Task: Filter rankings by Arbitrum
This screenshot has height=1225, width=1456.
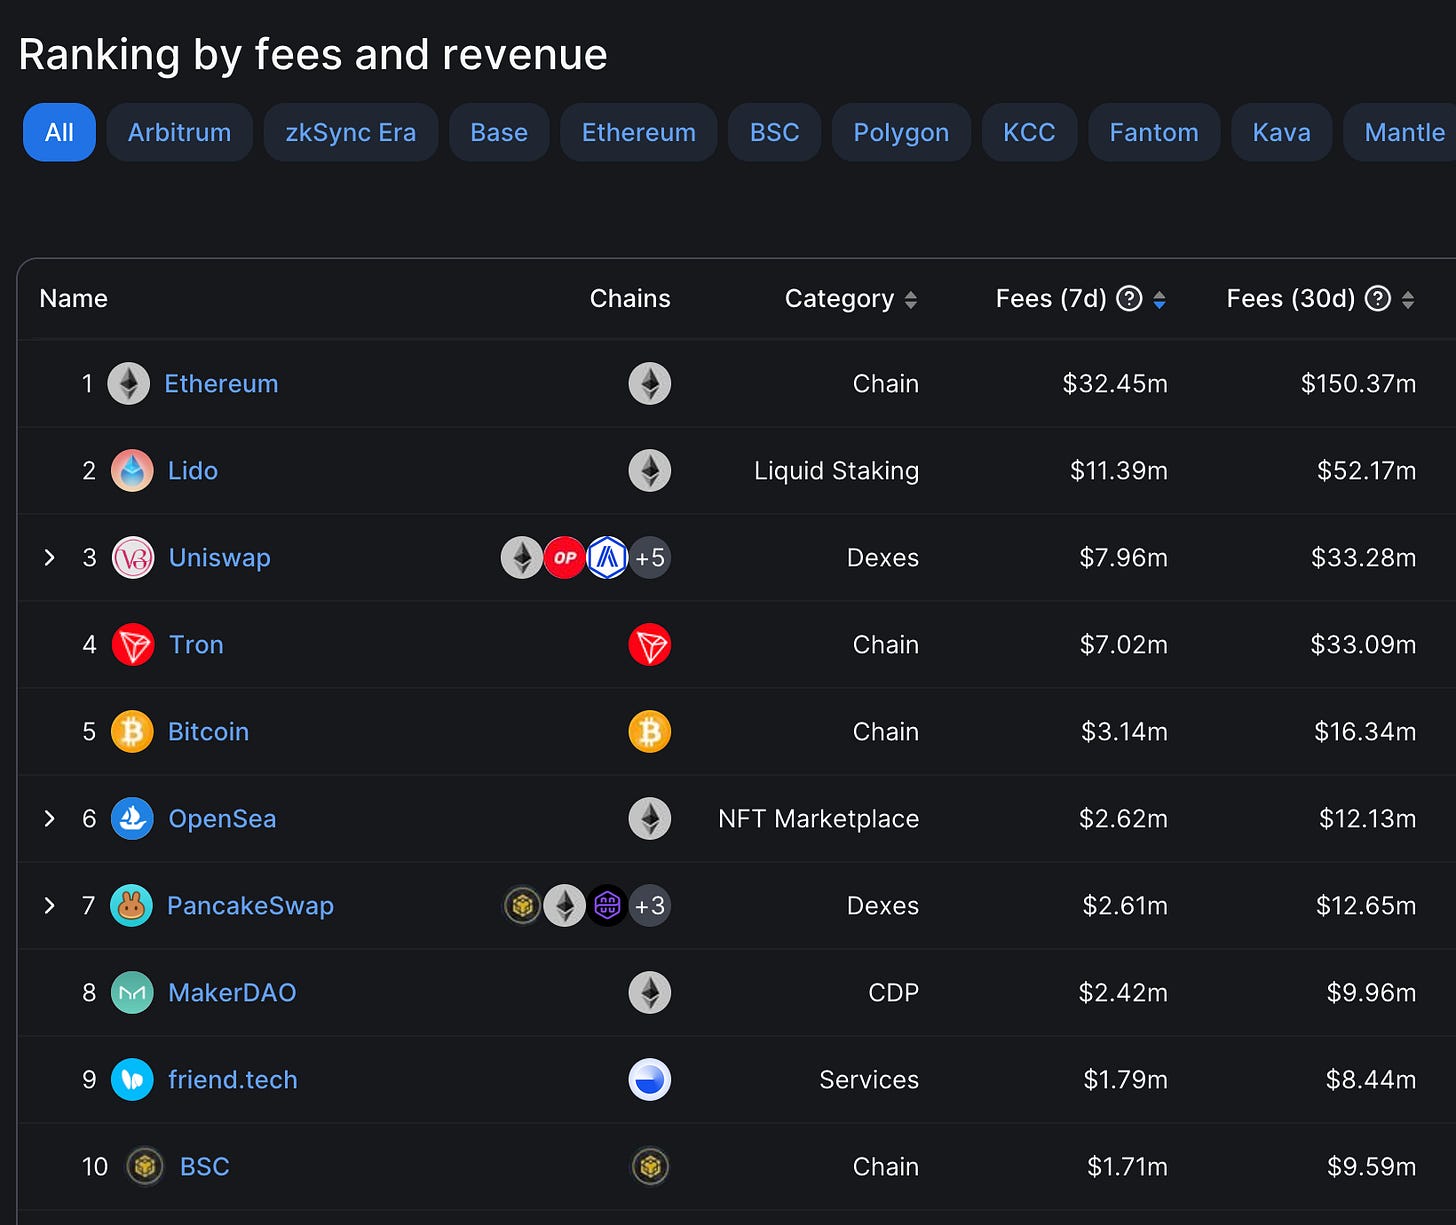Action: 180,132
